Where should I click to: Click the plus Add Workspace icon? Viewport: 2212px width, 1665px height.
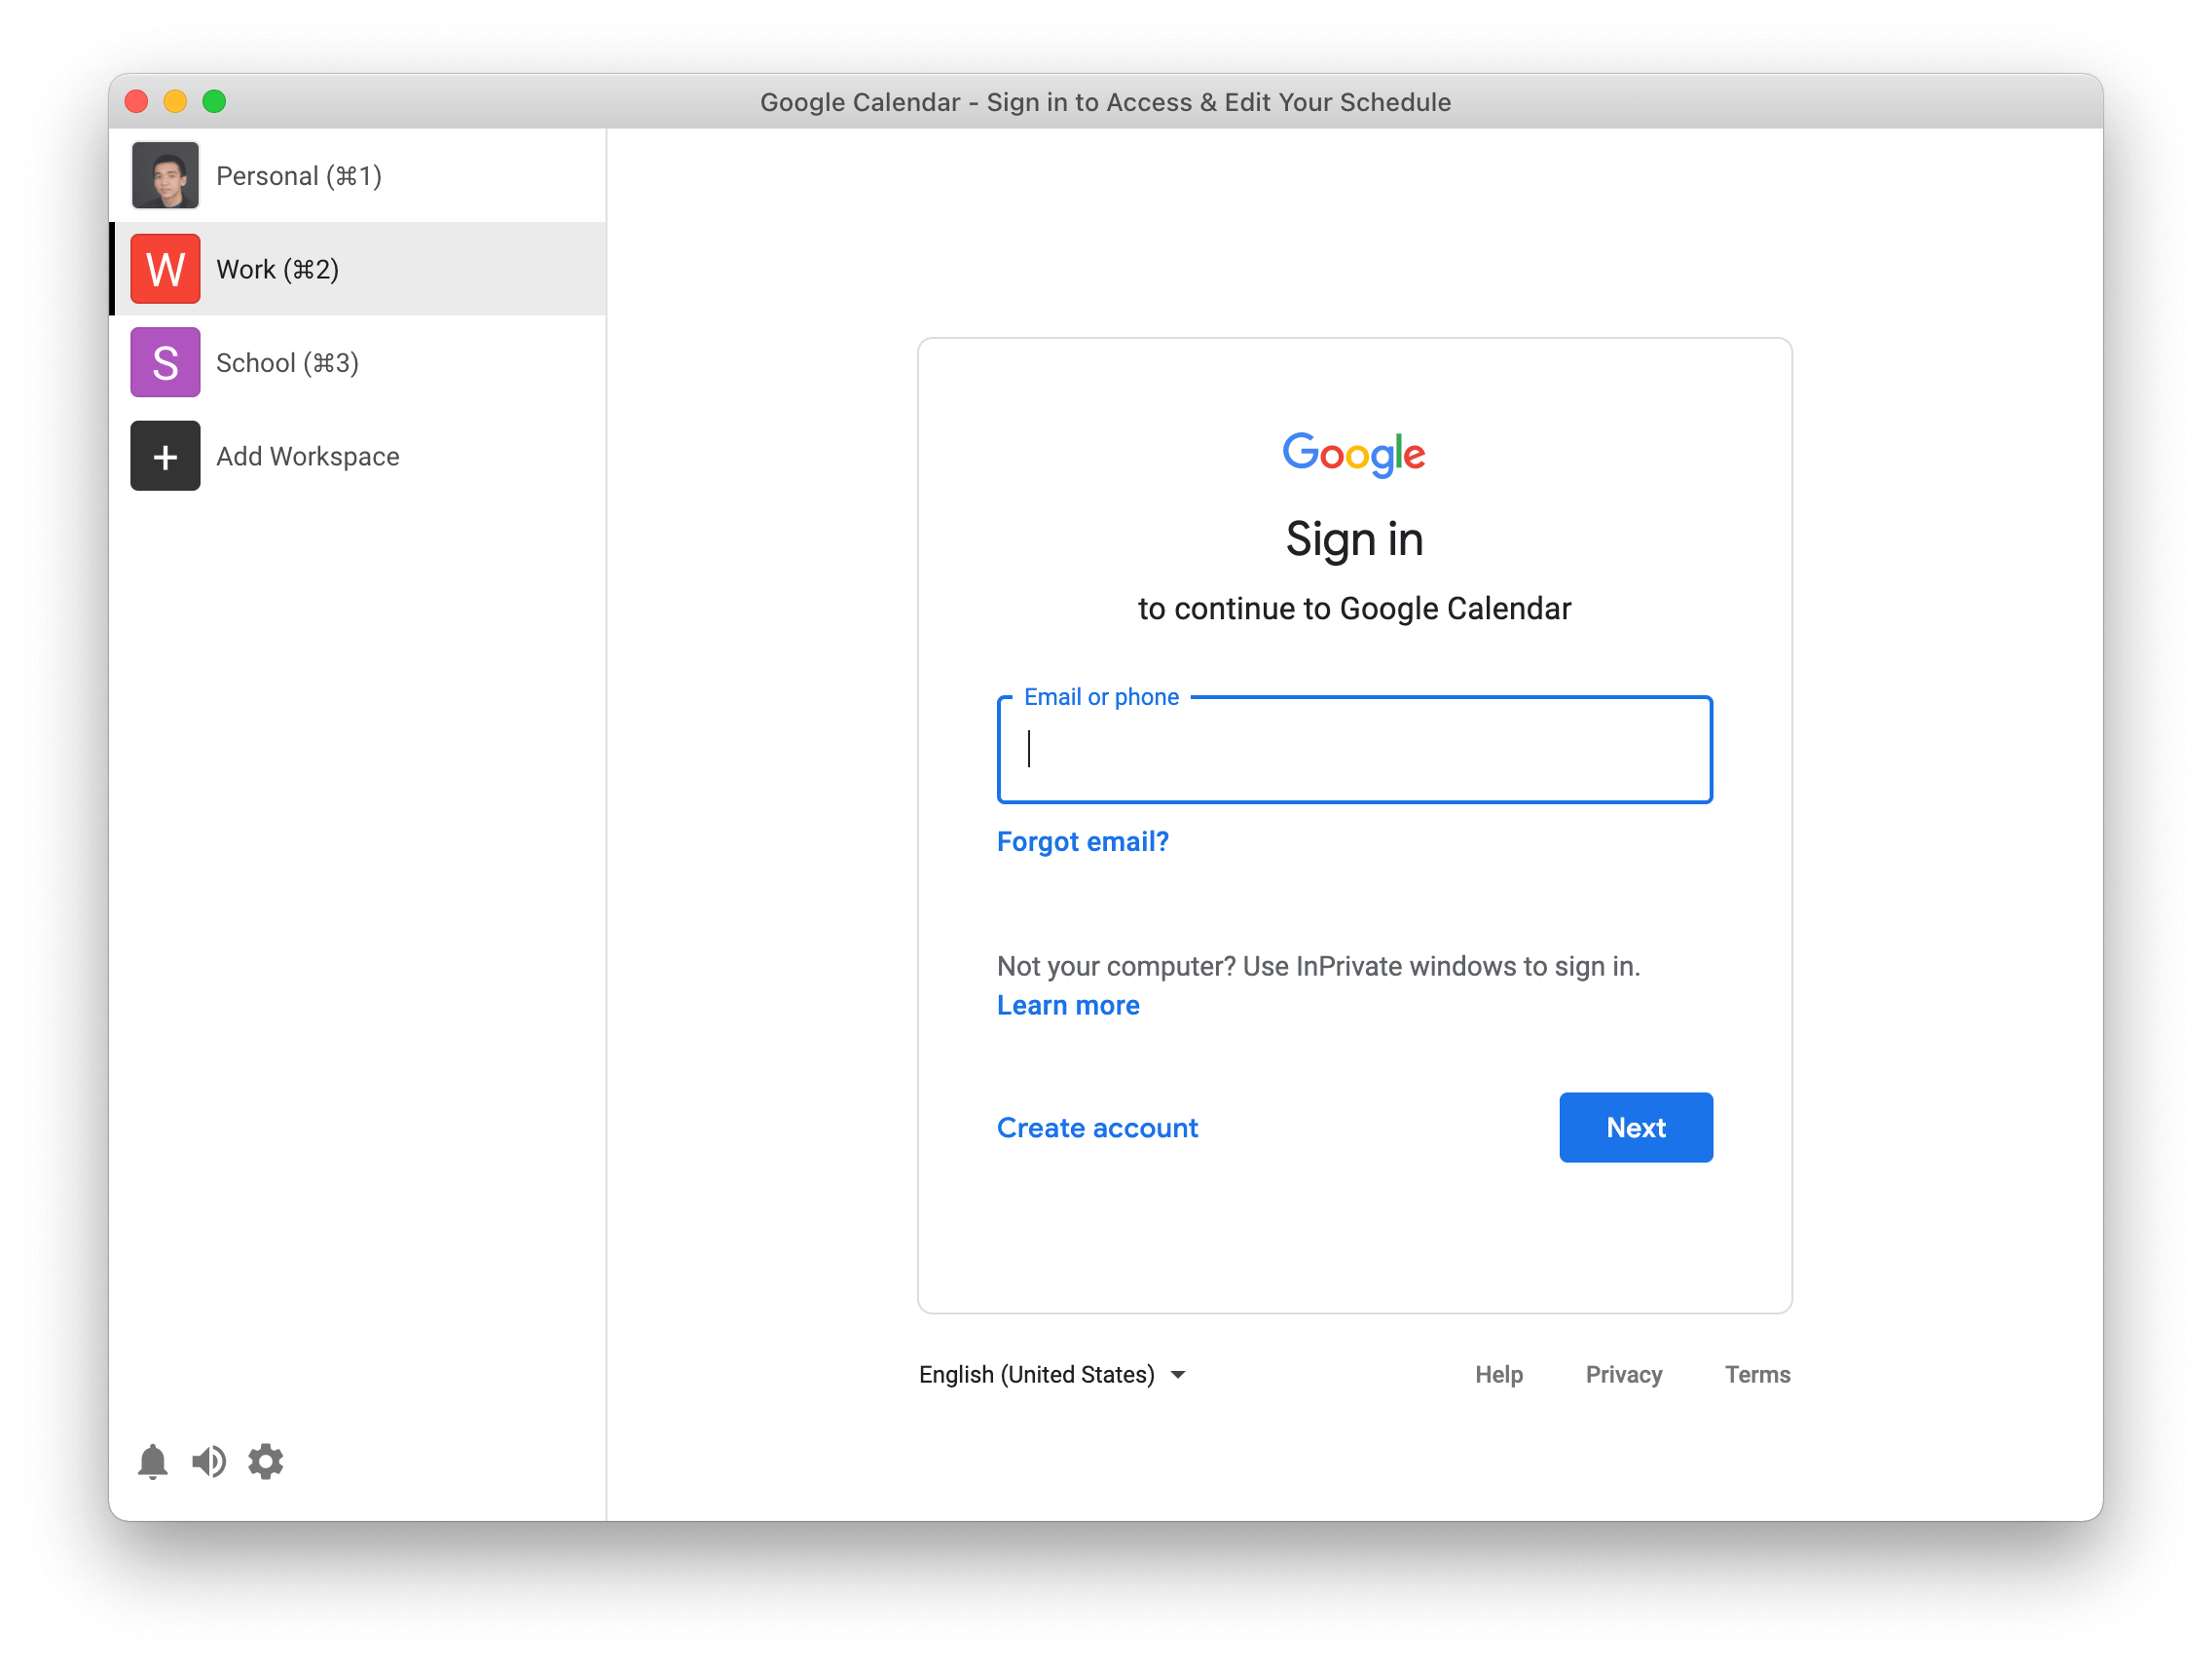[x=165, y=456]
